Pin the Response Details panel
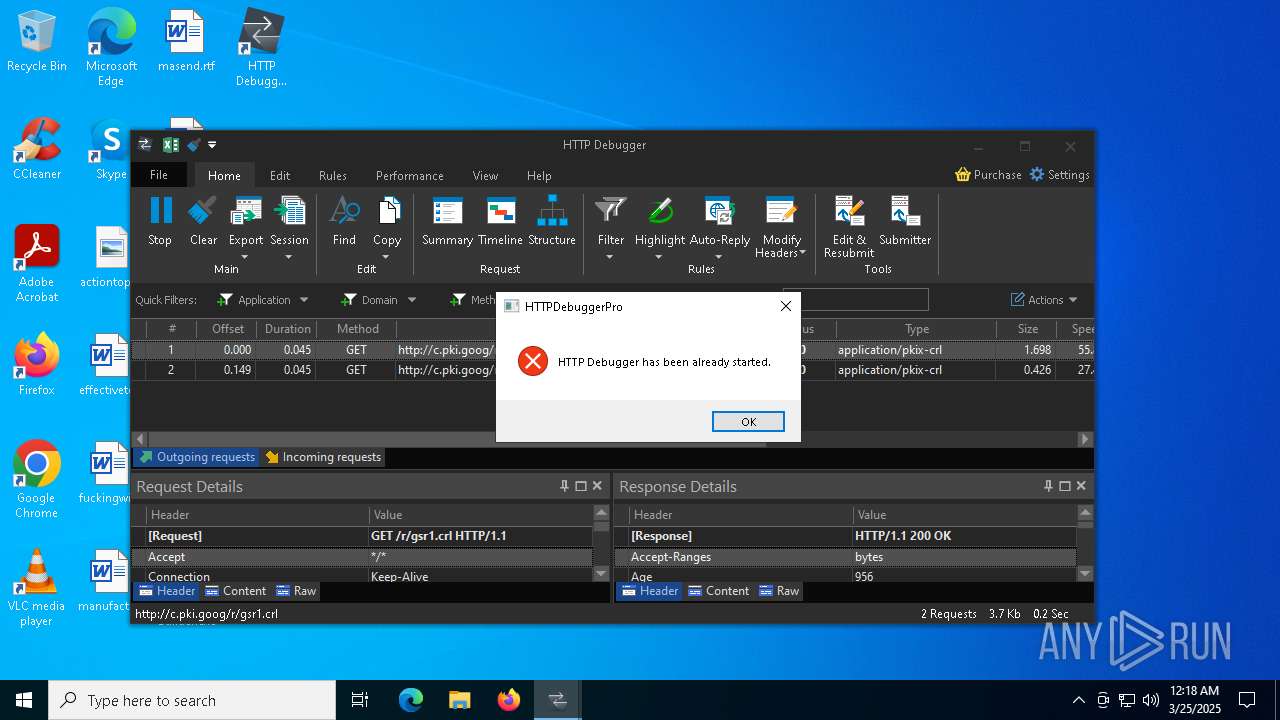Screen dimensions: 1280x720 tap(1048, 486)
